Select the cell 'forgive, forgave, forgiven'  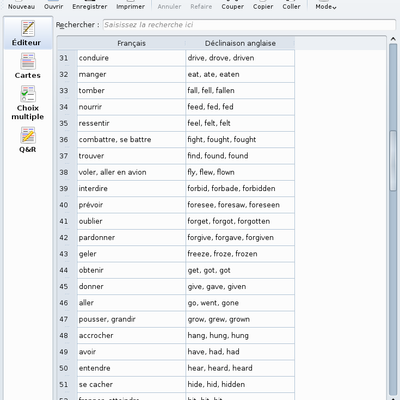(240, 238)
